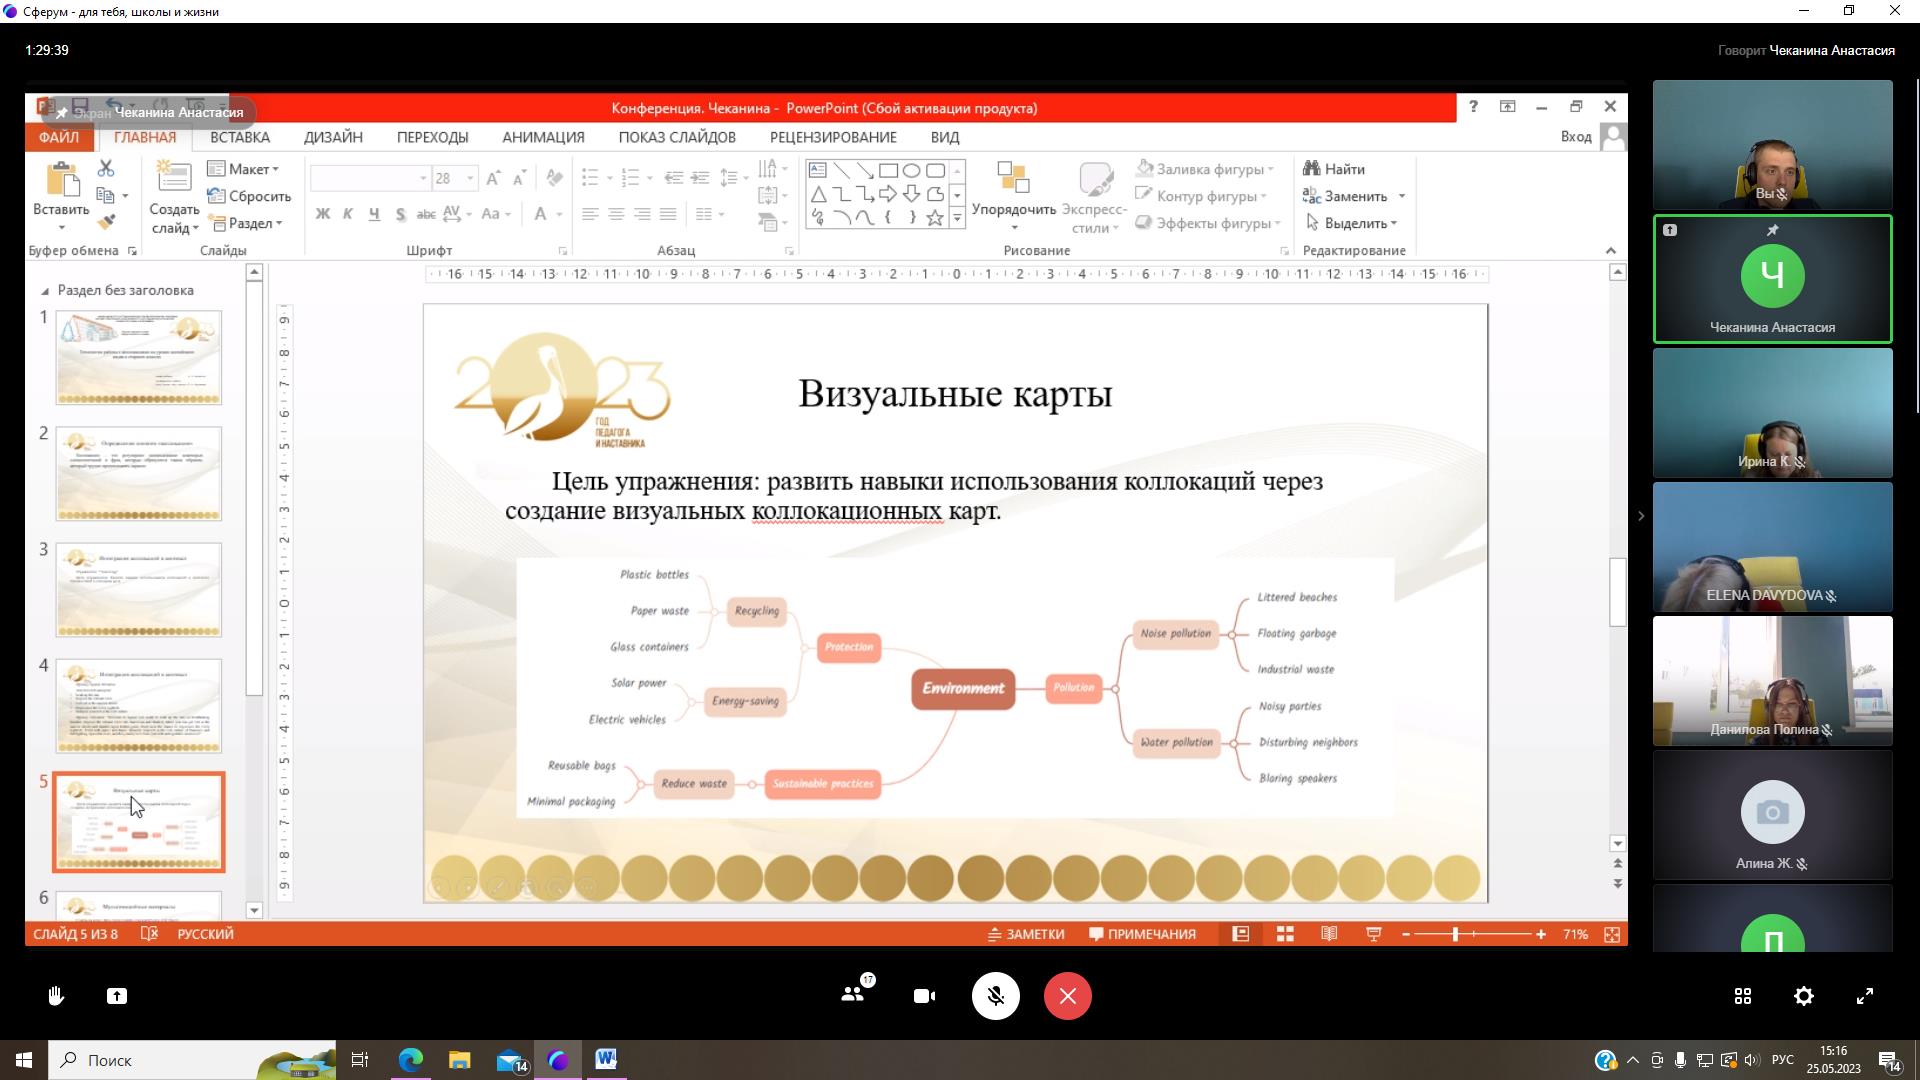The width and height of the screenshot is (1920, 1080).
Task: Toggle the camera on
Action: (924, 996)
